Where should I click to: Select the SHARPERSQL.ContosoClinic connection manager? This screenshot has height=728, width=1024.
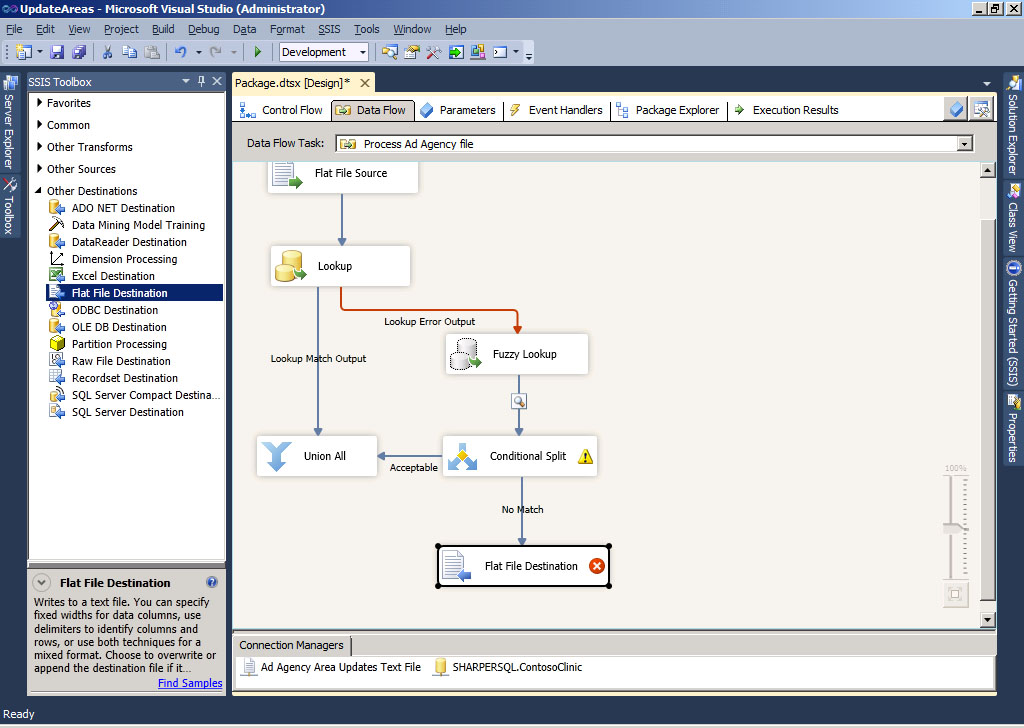click(x=507, y=667)
